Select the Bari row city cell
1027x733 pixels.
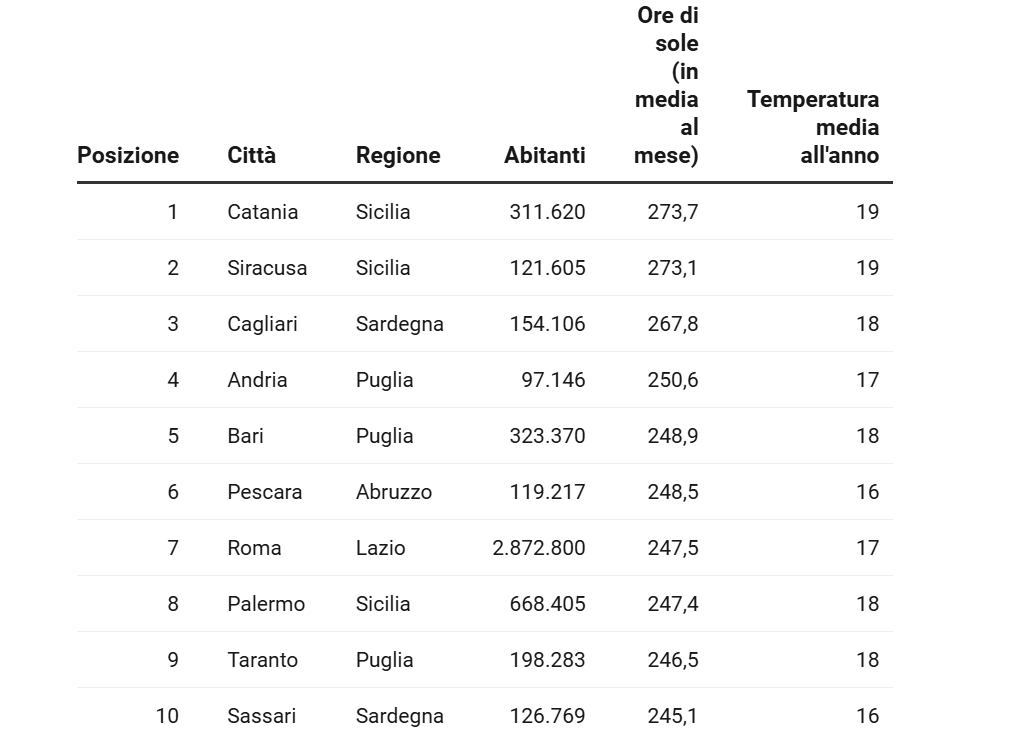(x=246, y=436)
